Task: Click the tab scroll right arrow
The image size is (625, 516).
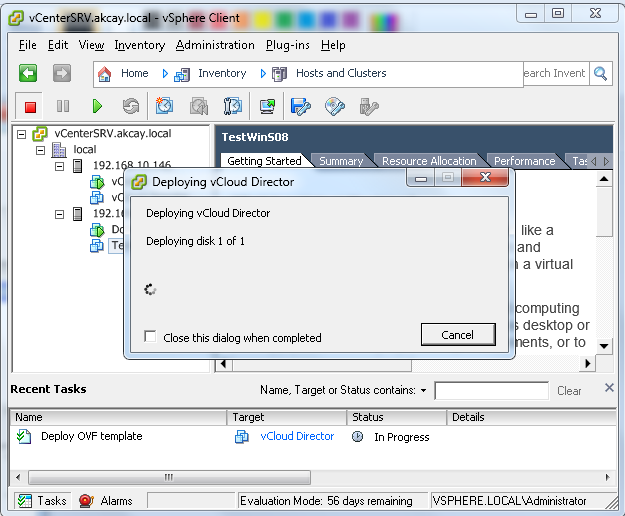Action: 606,161
